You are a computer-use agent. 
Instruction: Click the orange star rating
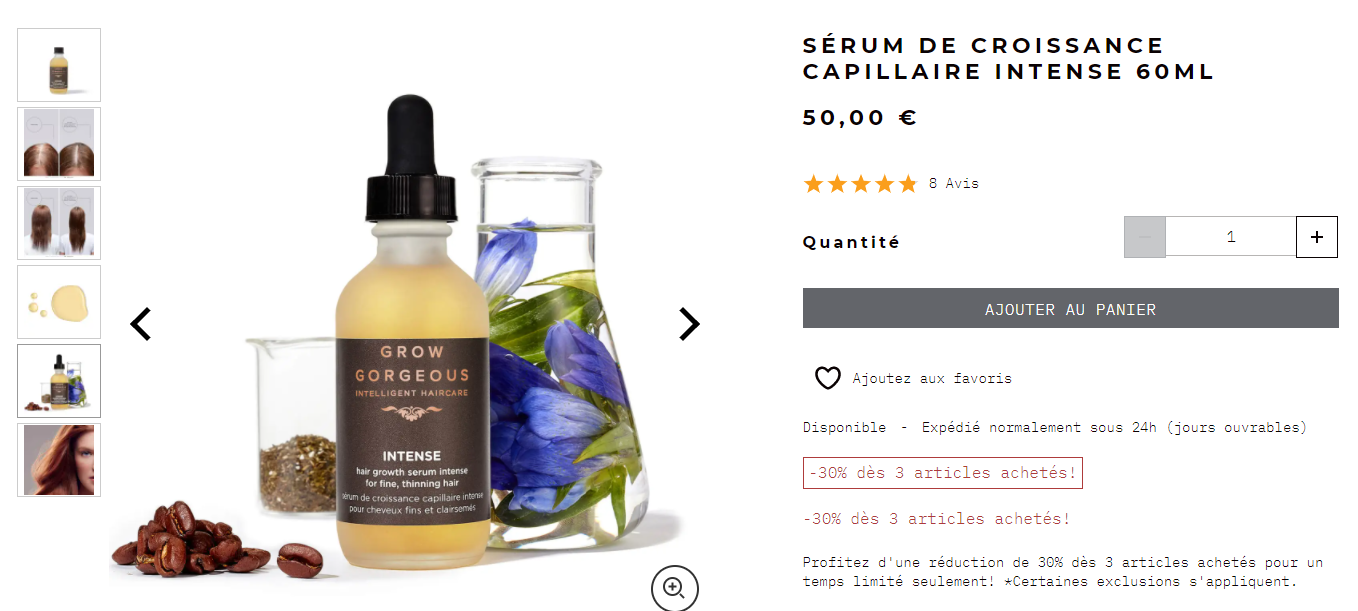click(x=860, y=184)
